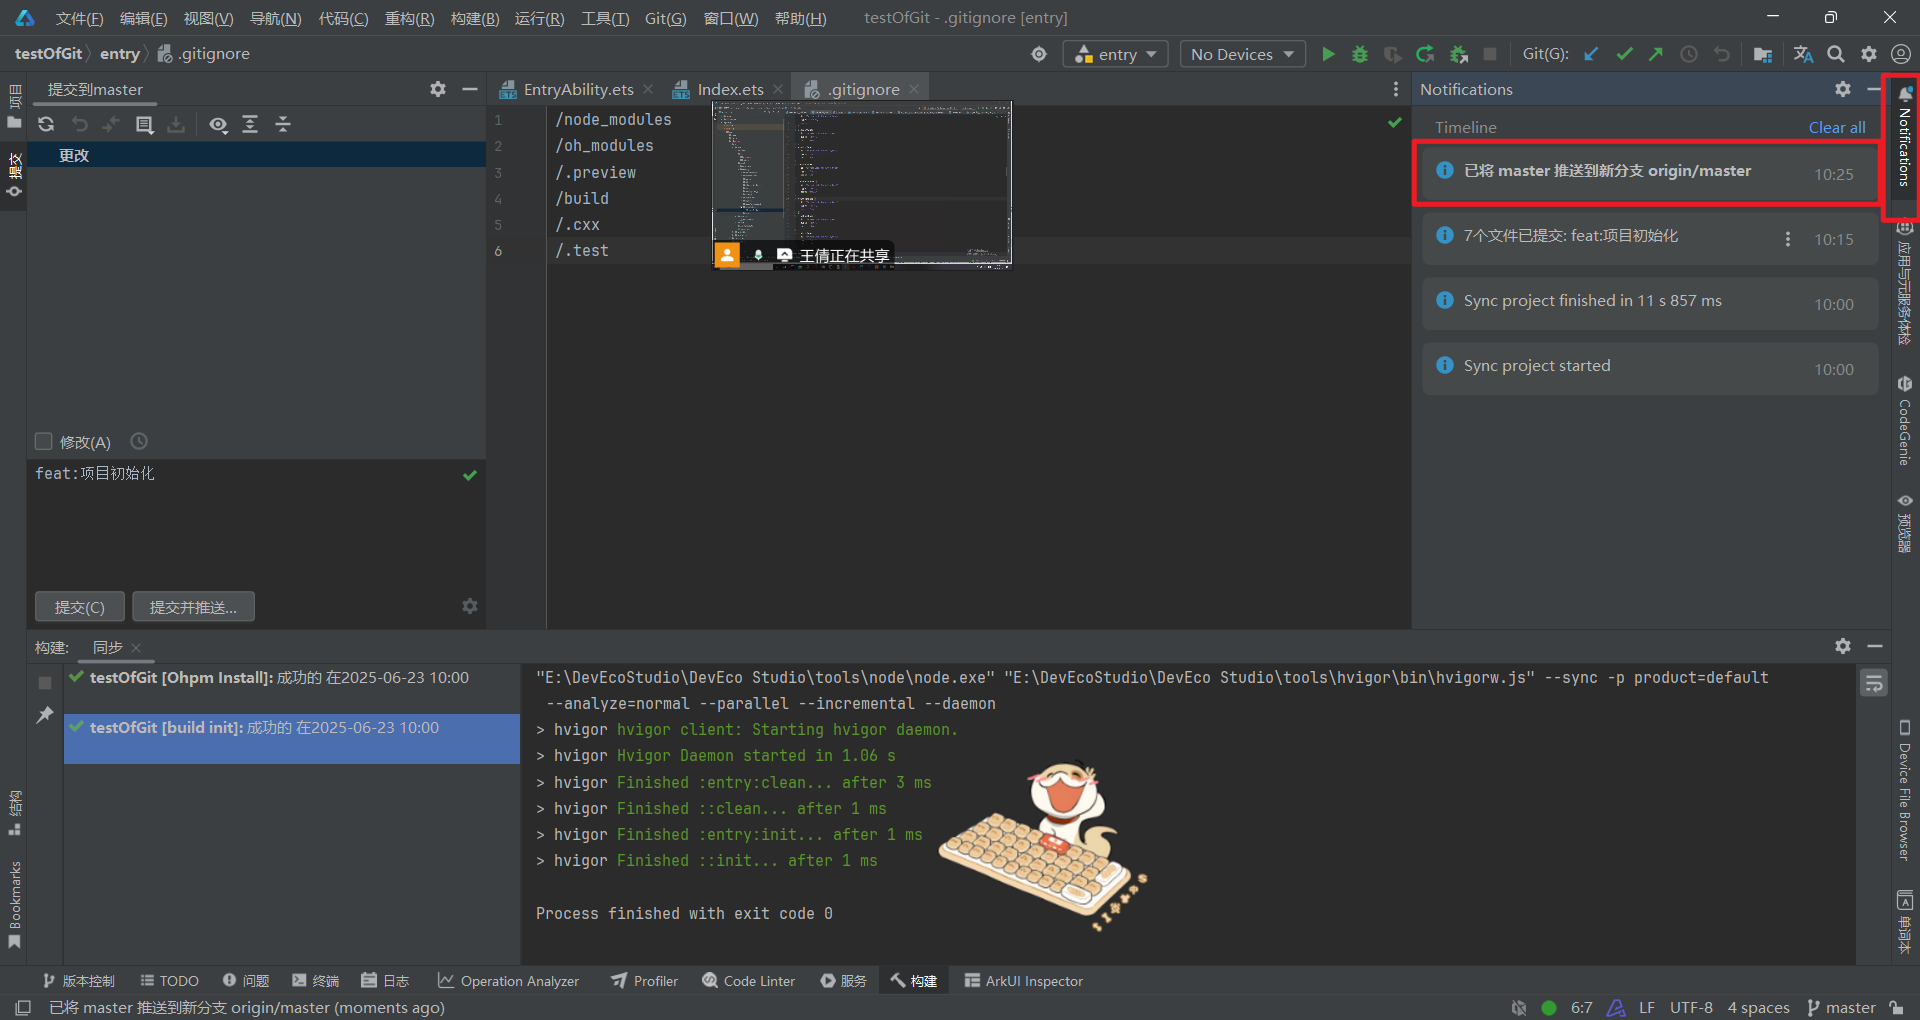Refresh changes in the commit panel

click(46, 124)
